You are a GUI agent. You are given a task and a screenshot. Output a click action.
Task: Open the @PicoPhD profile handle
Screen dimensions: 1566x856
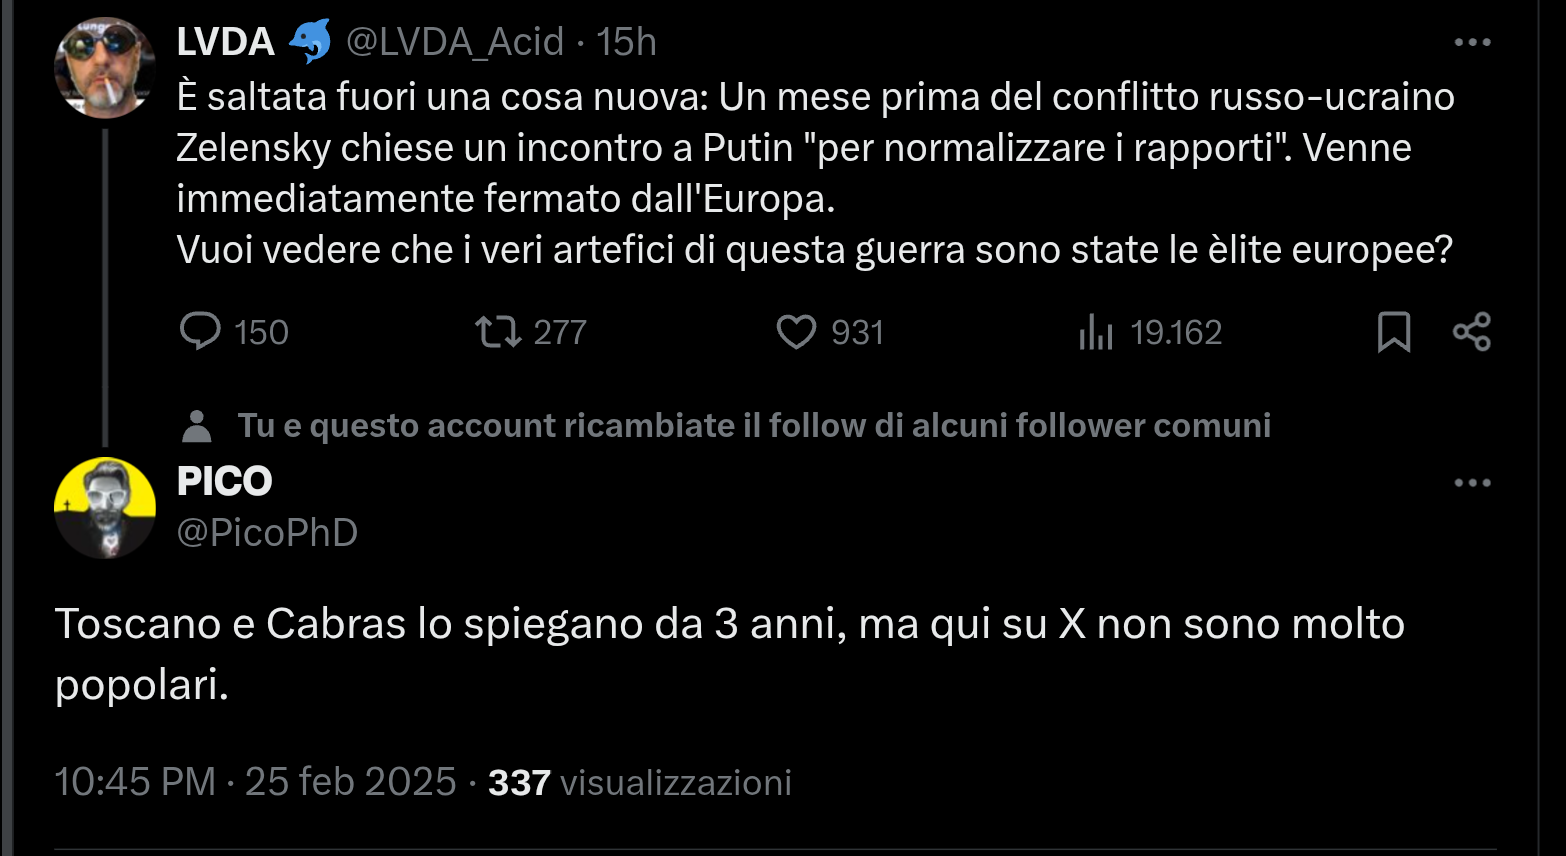coord(268,532)
